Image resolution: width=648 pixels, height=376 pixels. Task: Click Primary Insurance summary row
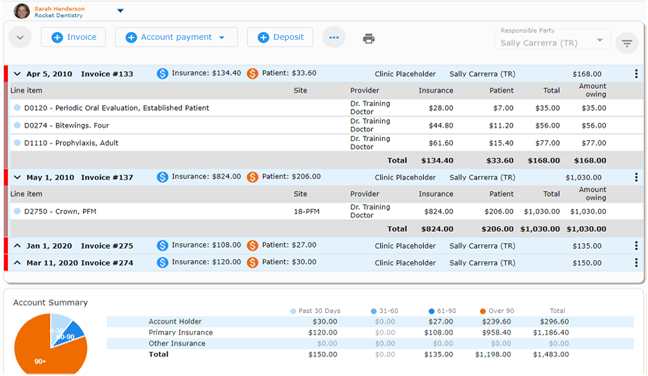point(370,333)
